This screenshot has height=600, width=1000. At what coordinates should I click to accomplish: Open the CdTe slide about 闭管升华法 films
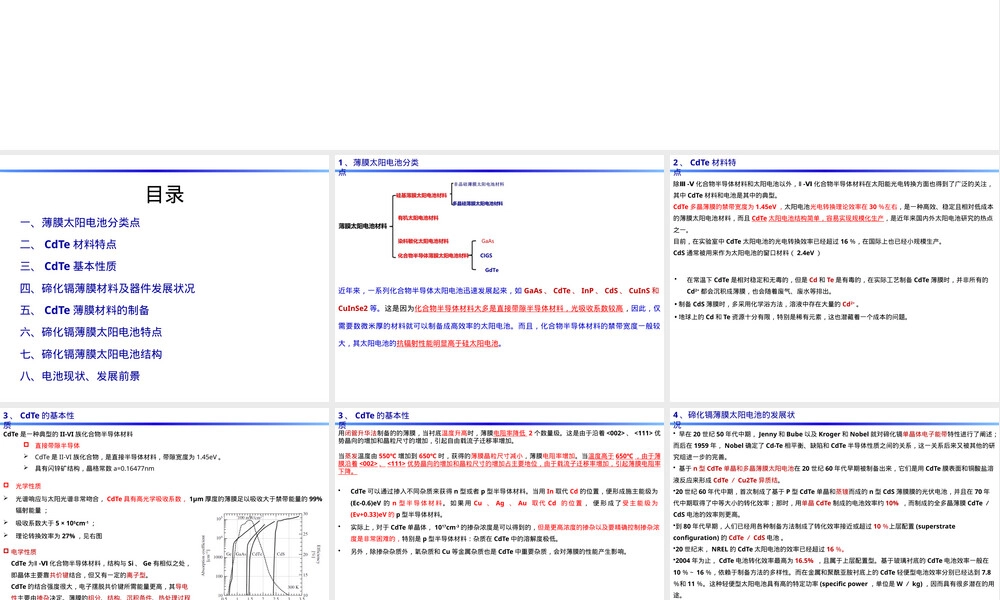[499, 504]
